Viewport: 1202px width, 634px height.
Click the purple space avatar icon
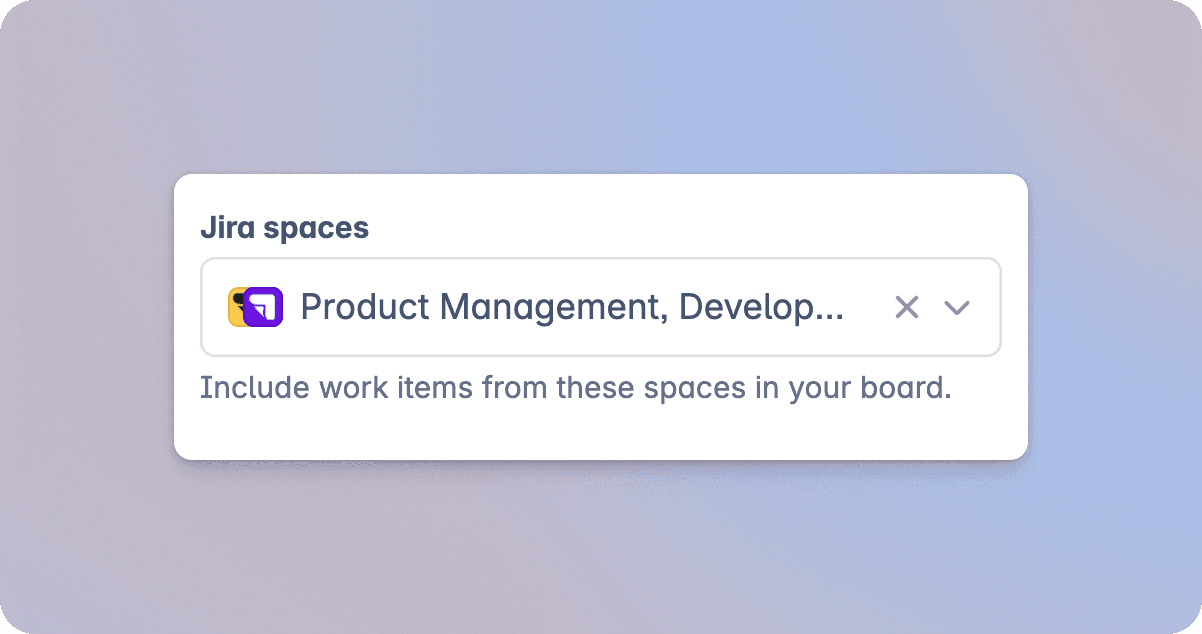point(265,307)
